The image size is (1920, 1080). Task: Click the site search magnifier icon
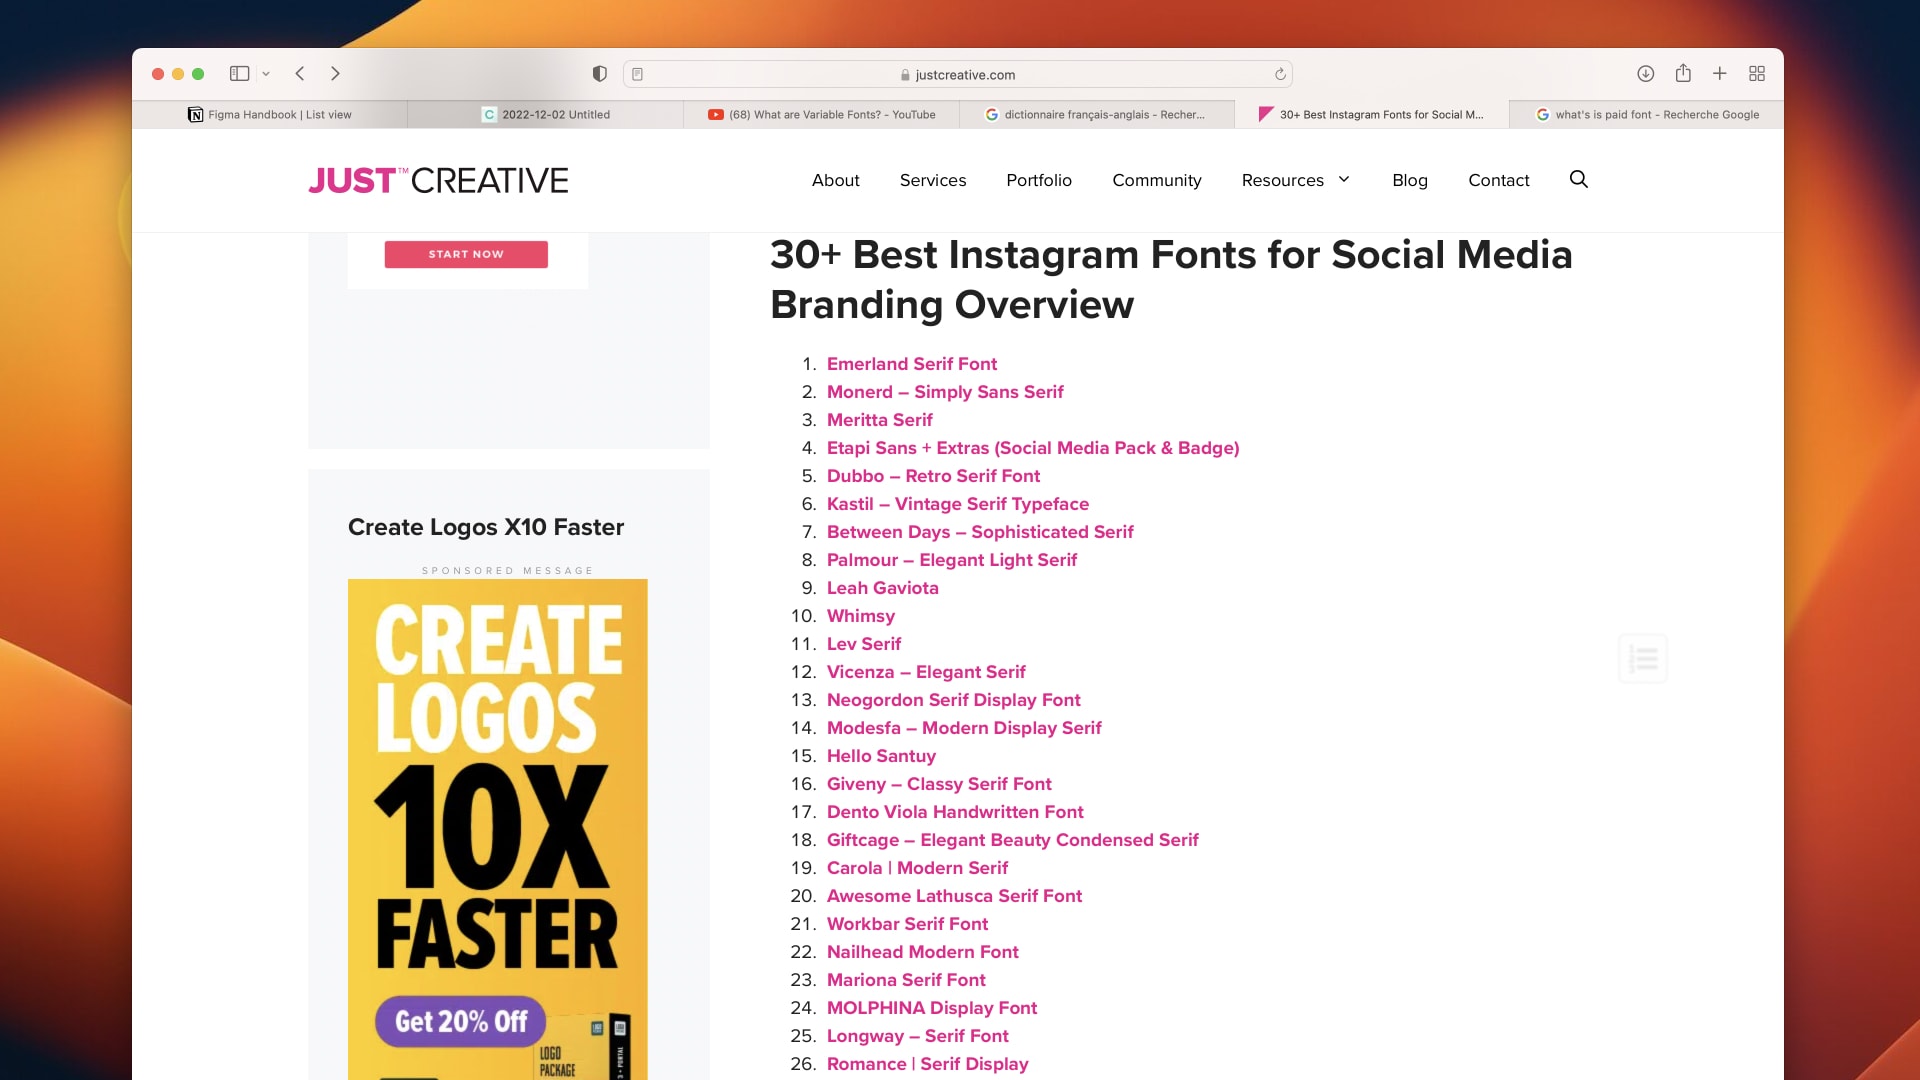pyautogui.click(x=1579, y=179)
